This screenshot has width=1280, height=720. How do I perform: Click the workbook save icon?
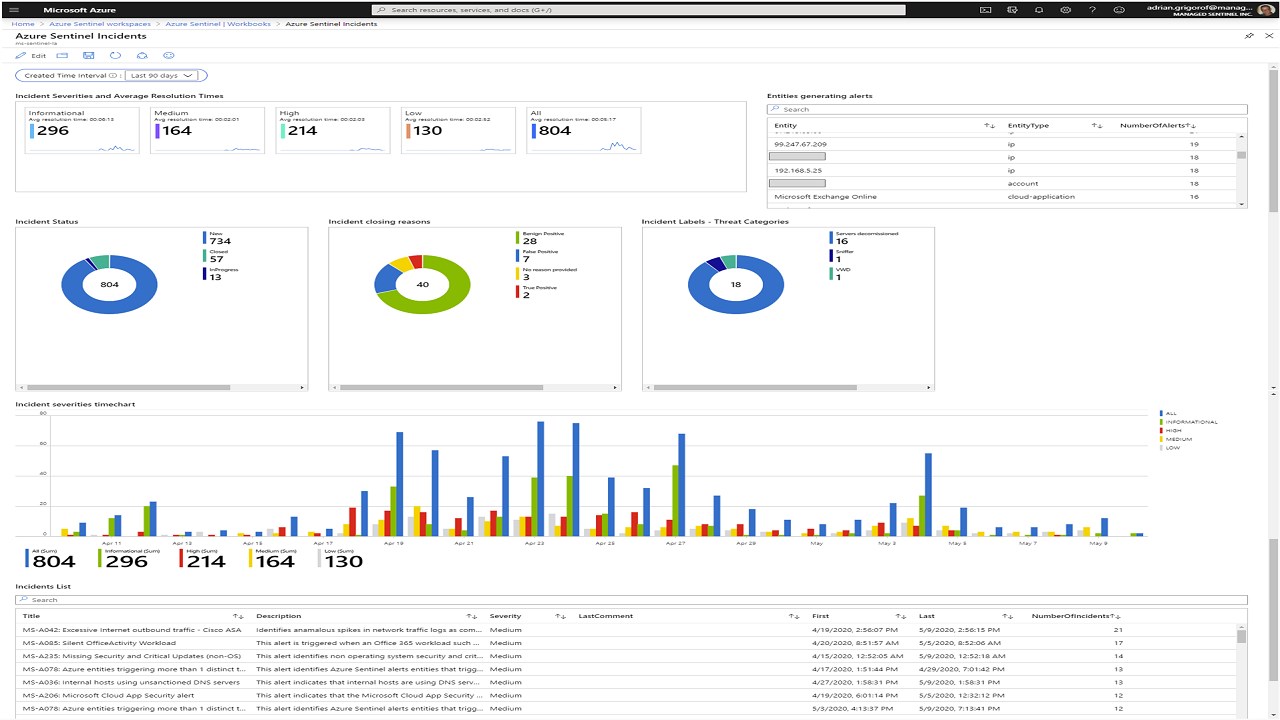89,56
